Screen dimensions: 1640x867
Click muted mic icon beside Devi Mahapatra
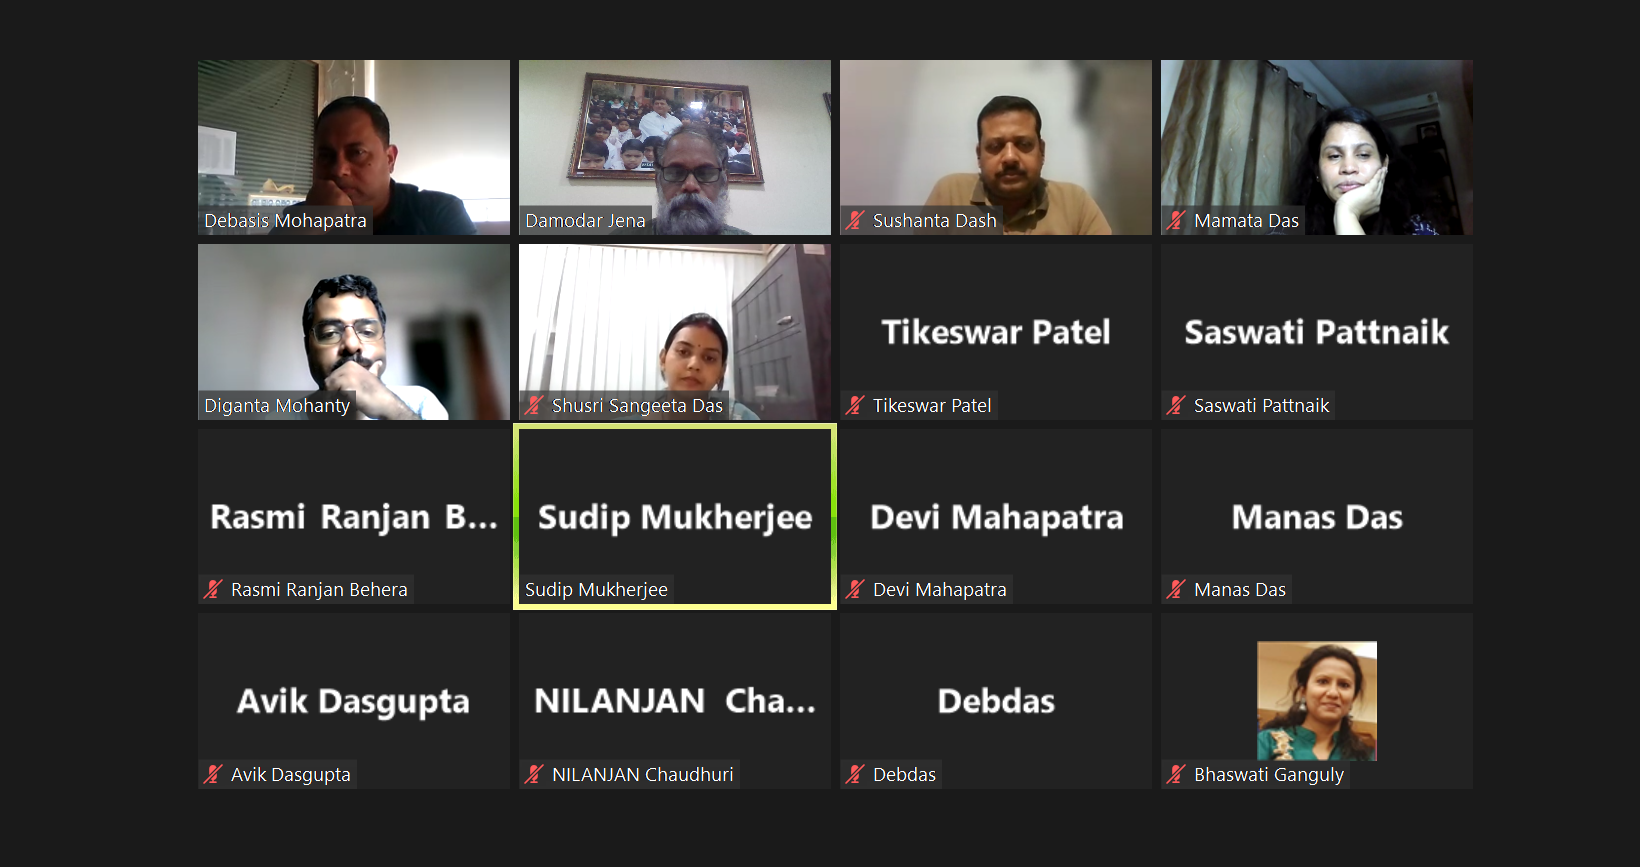tap(855, 589)
